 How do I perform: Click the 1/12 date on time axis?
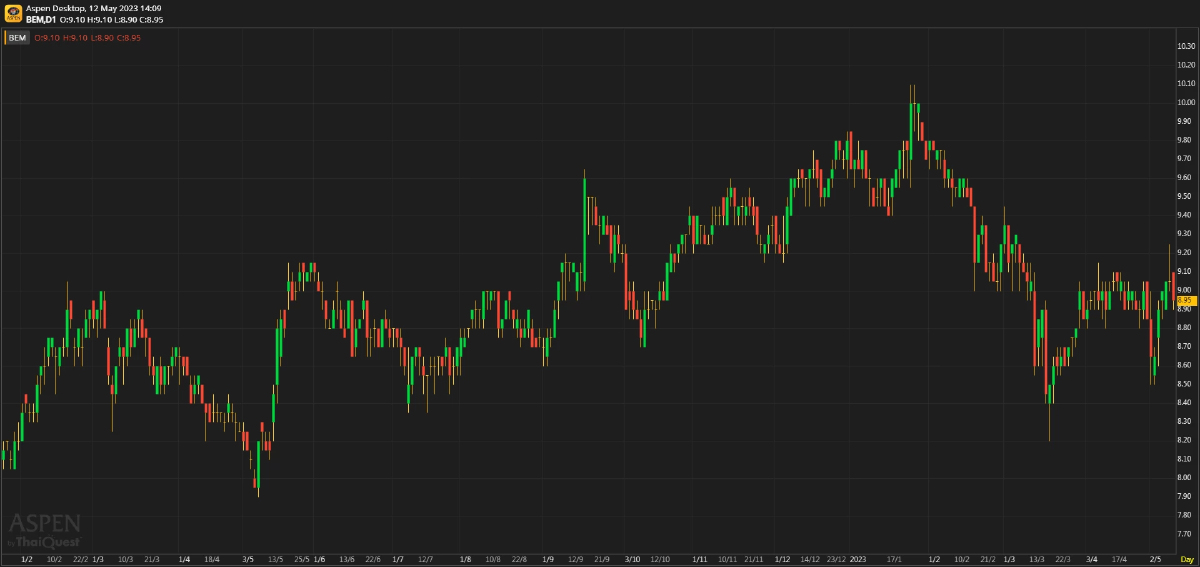[782, 558]
